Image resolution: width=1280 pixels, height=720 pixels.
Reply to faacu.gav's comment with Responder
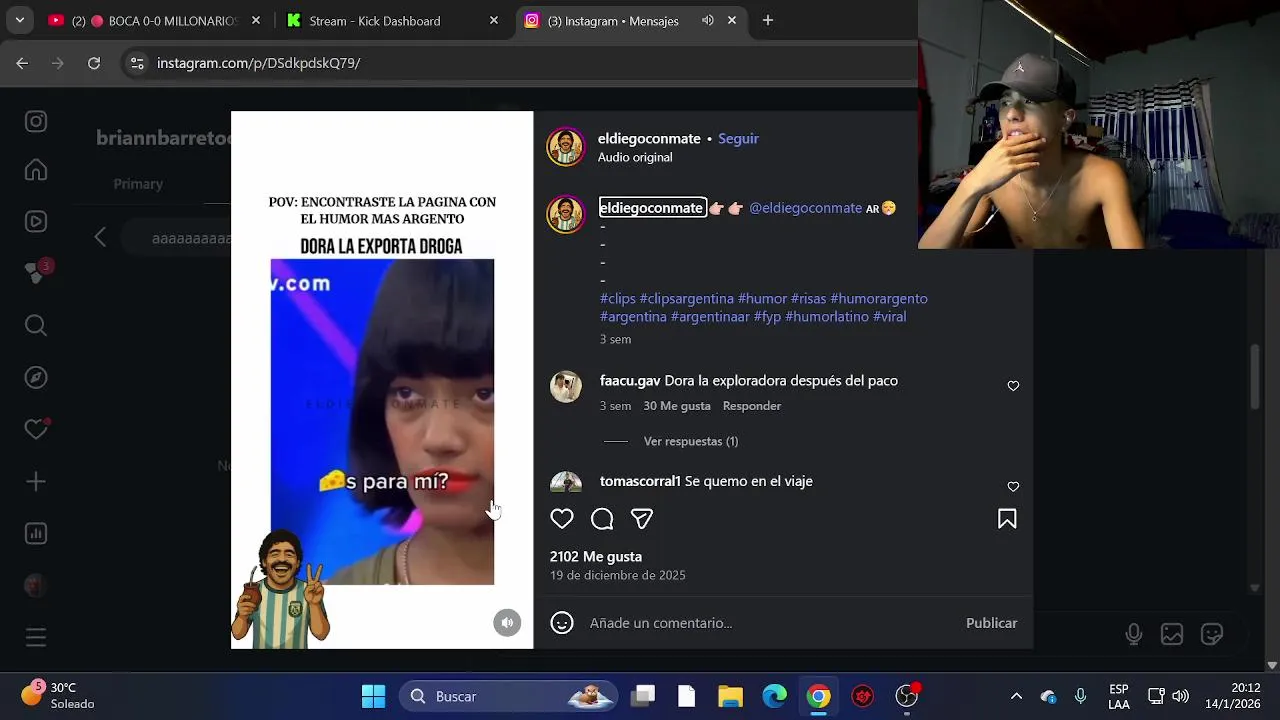[x=752, y=406]
